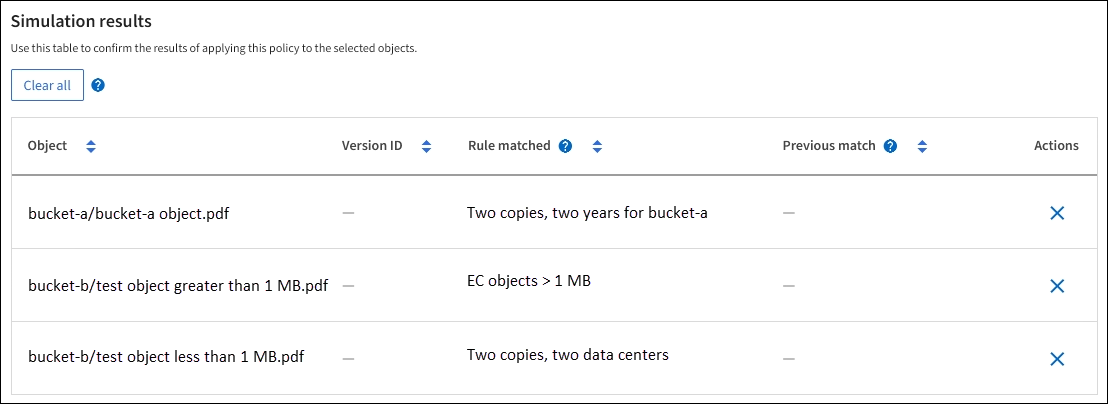
Task: Click the Clear all button
Action: point(47,85)
